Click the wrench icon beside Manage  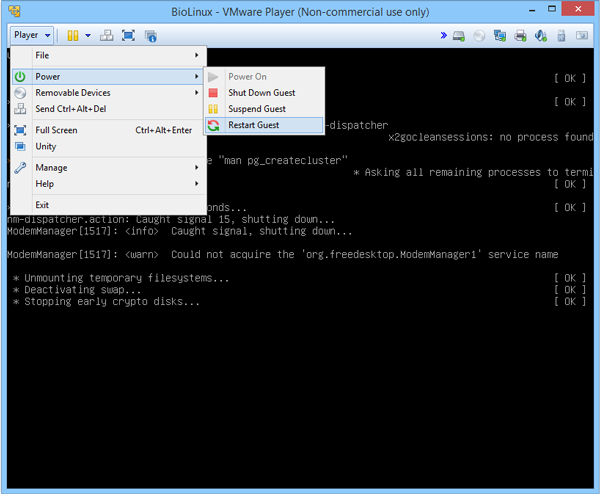click(20, 168)
